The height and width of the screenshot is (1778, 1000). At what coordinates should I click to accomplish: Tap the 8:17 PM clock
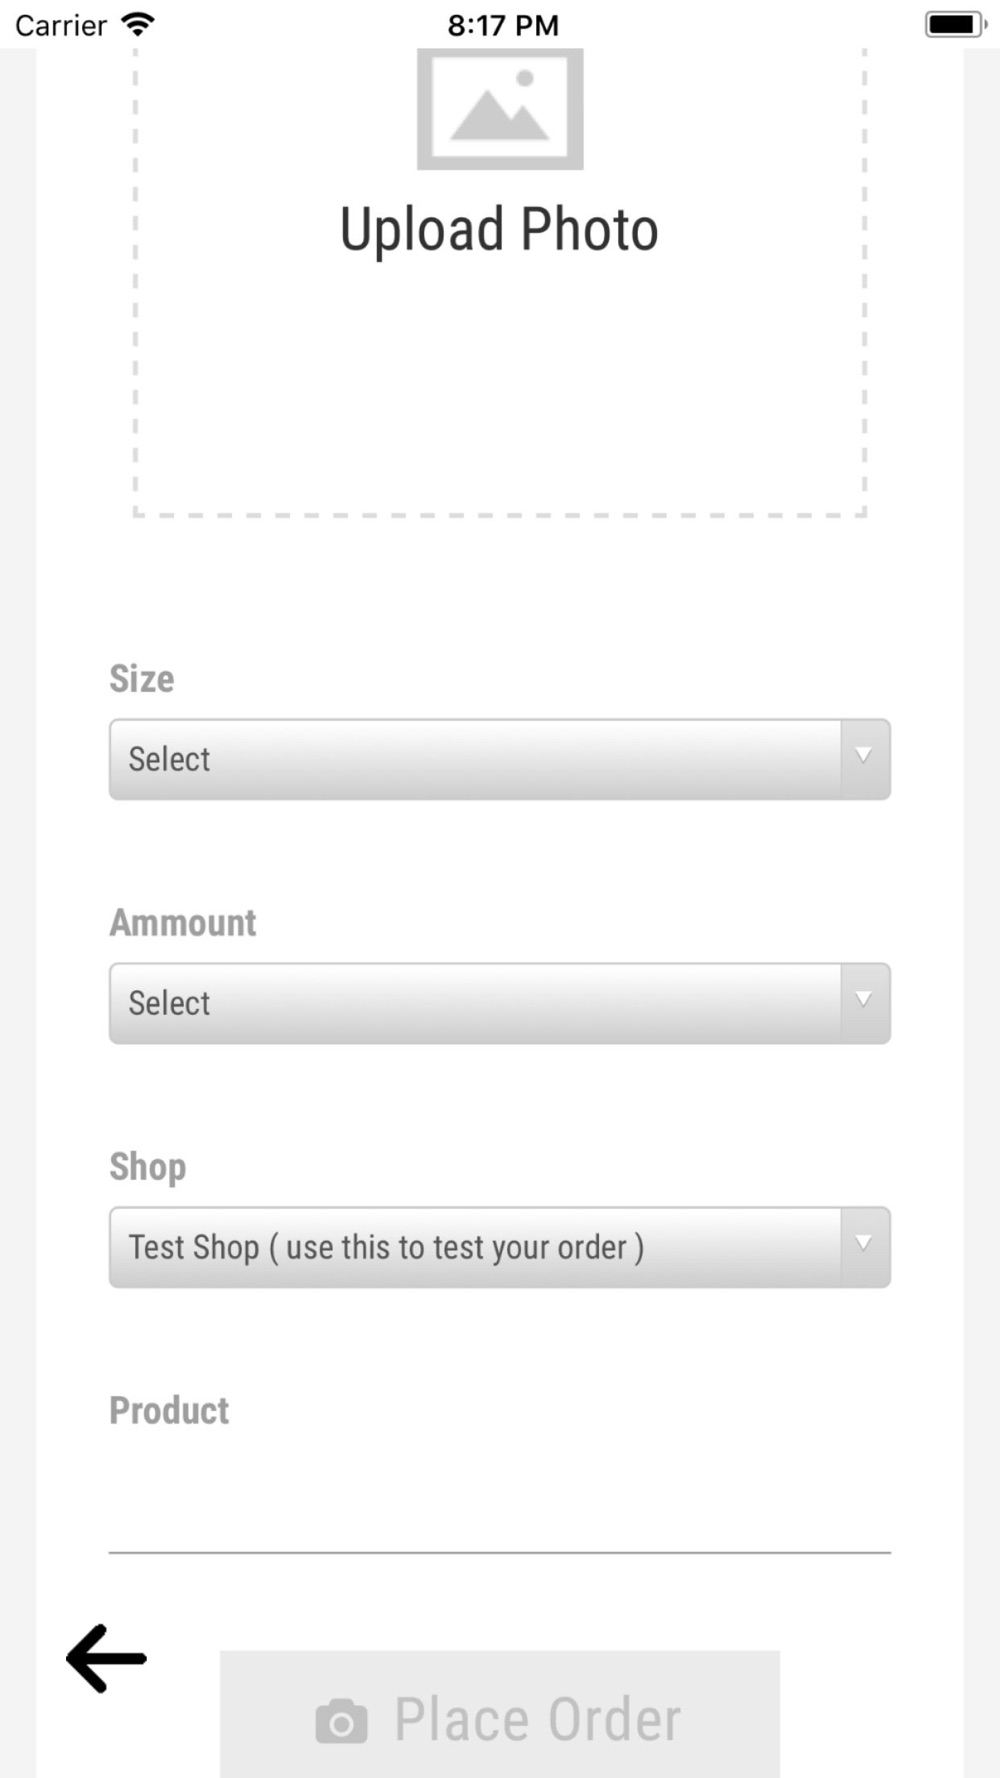503,25
